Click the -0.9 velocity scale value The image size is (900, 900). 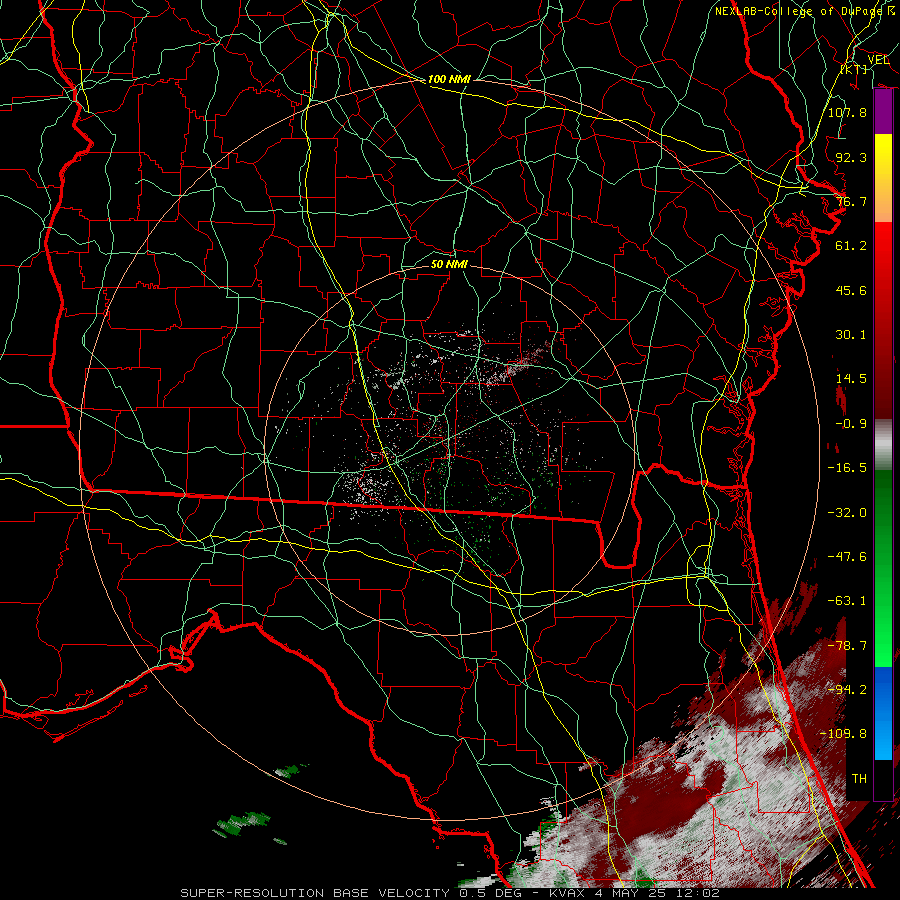(851, 424)
